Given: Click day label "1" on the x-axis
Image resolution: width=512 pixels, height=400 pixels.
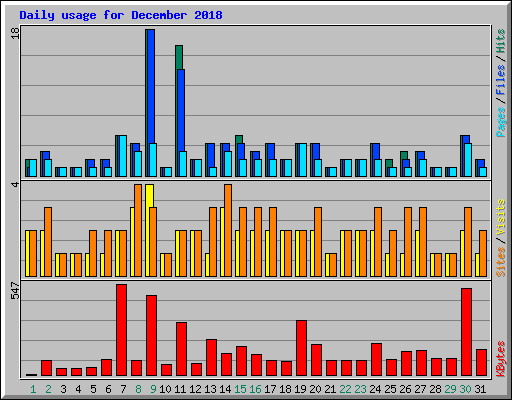Looking at the screenshot, I should (x=33, y=389).
